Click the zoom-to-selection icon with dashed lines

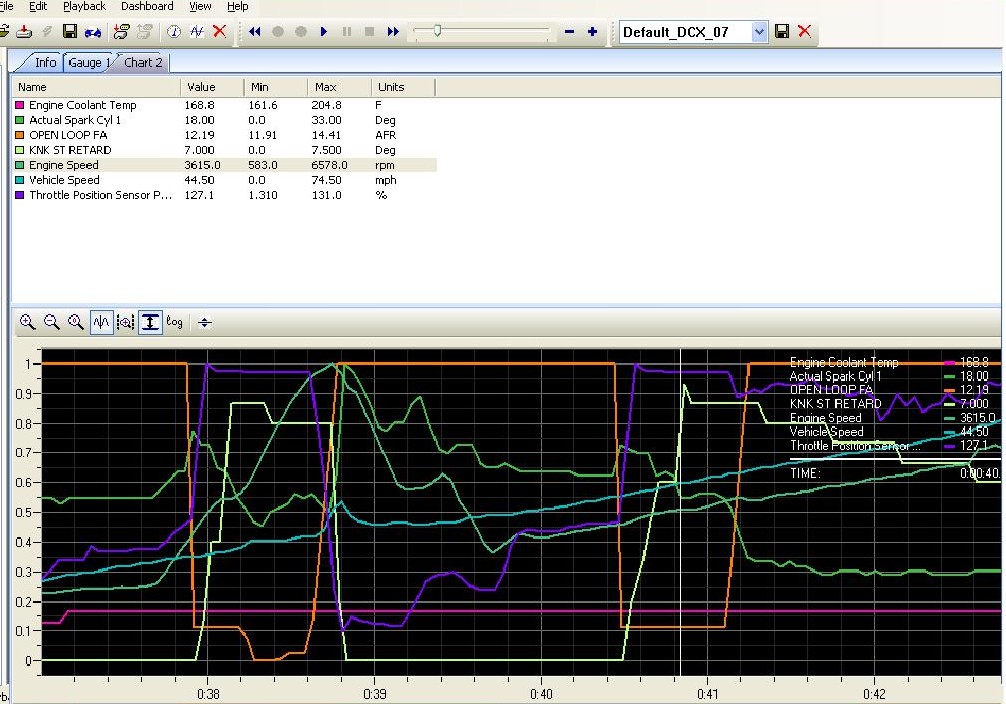(x=125, y=322)
